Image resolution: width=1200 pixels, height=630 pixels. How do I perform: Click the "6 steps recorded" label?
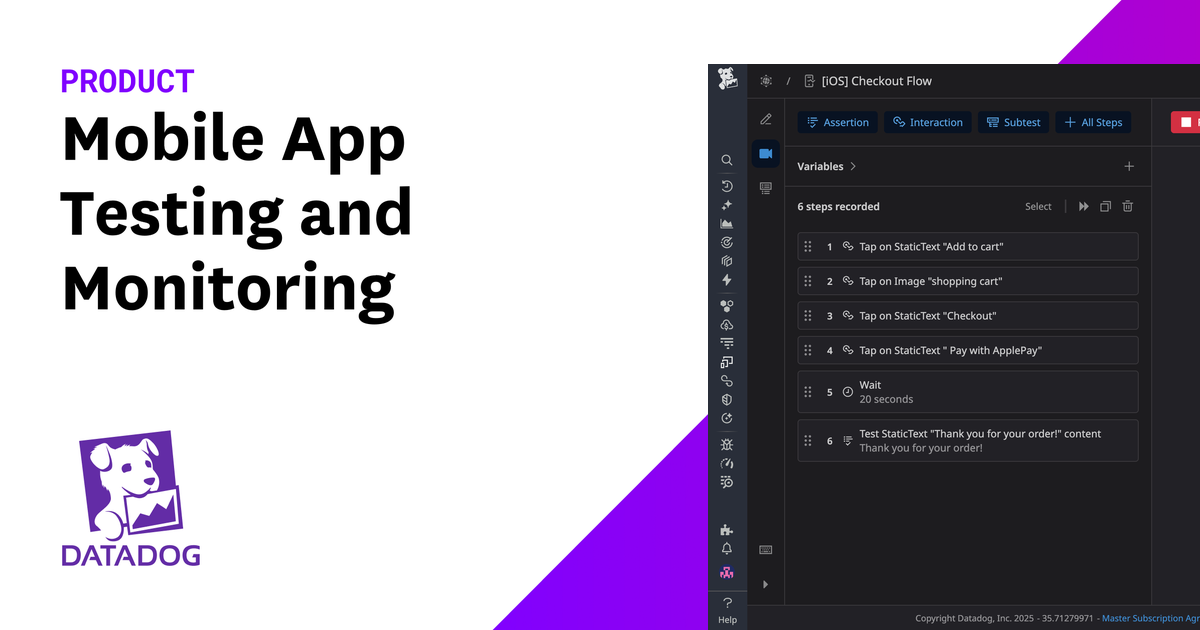(838, 207)
